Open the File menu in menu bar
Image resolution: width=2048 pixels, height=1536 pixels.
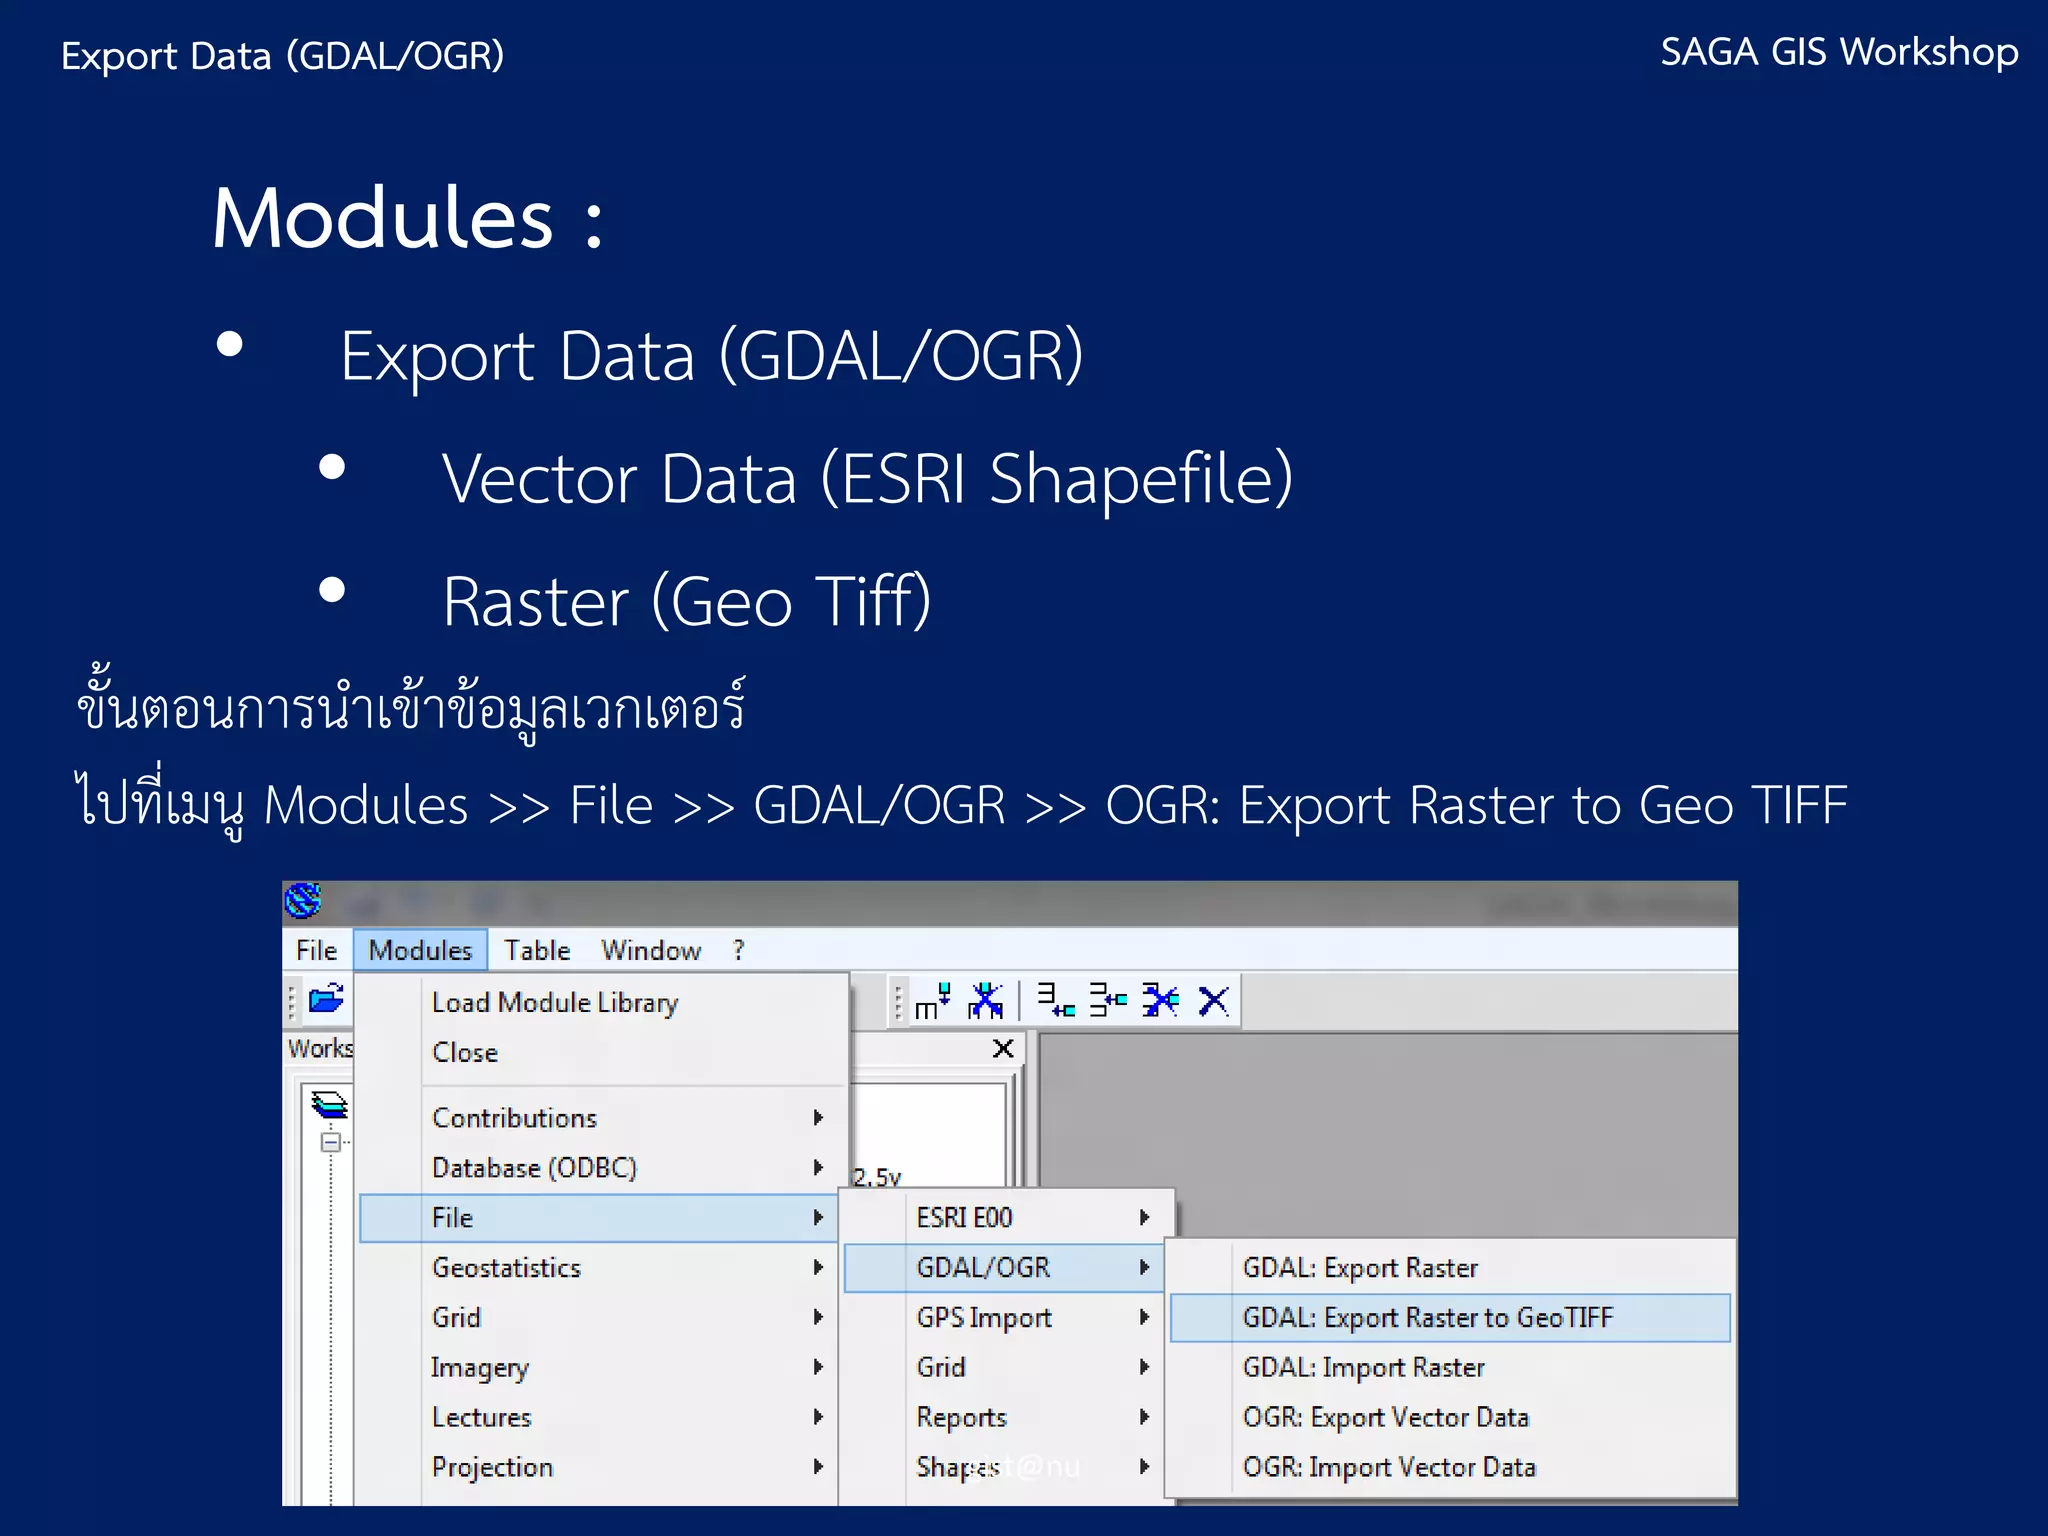[316, 950]
